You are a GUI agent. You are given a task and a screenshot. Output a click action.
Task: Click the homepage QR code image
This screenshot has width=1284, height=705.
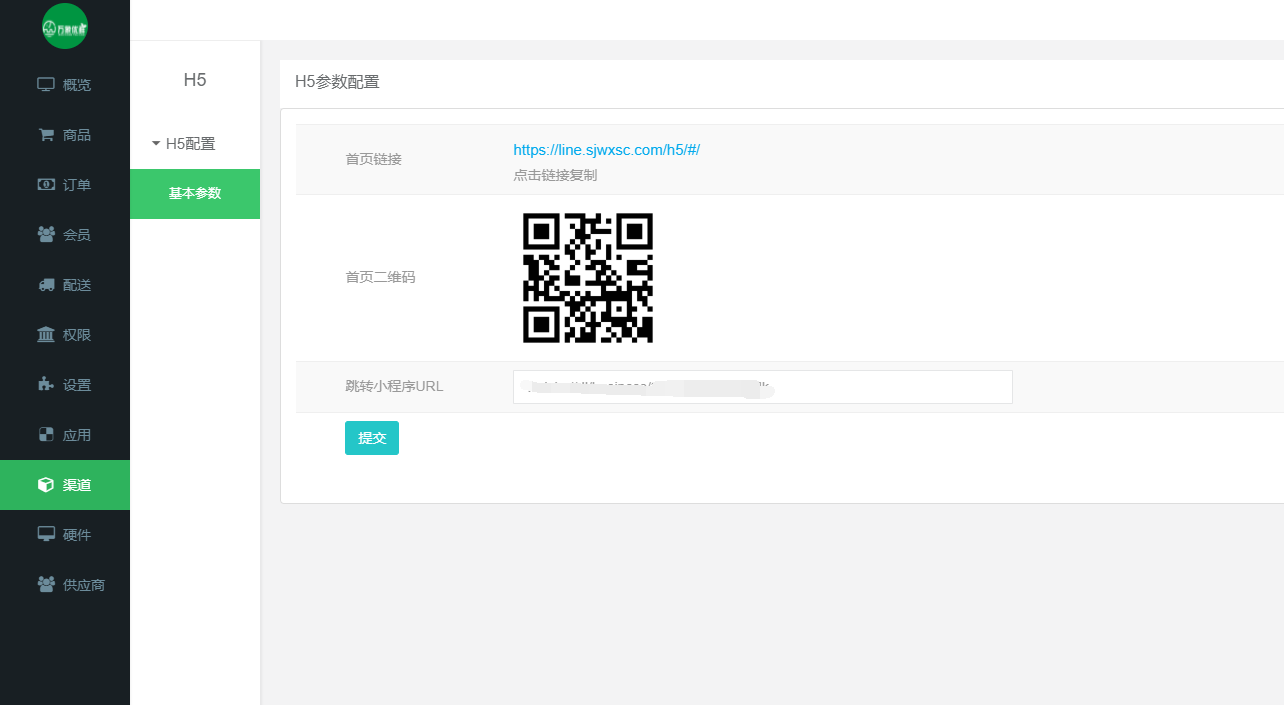[588, 278]
